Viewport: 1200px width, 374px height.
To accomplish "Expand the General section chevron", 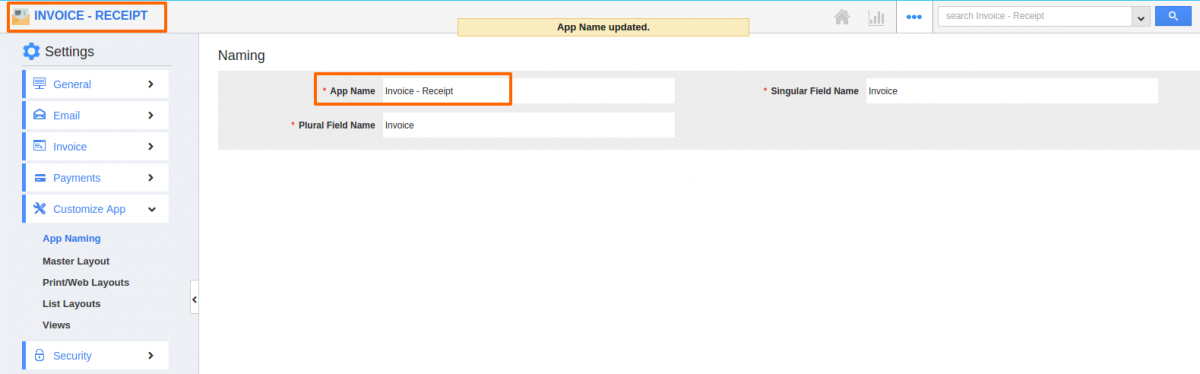I will pyautogui.click(x=151, y=84).
